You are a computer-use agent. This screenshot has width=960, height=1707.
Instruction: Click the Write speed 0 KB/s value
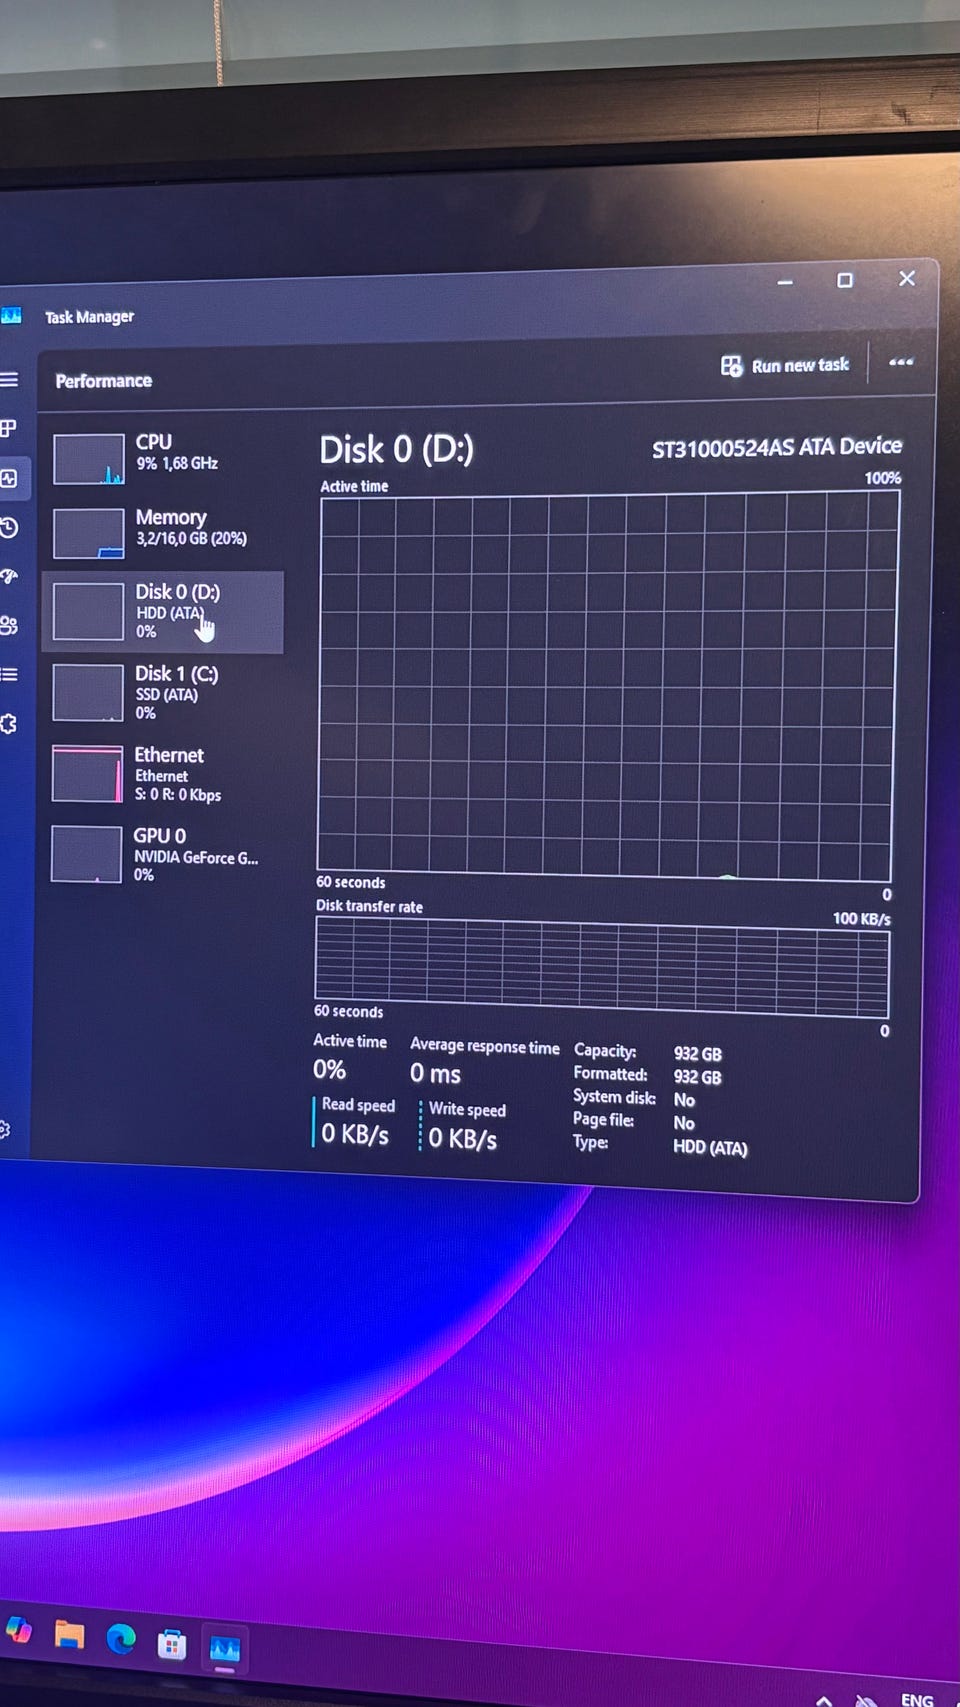pyautogui.click(x=463, y=1139)
